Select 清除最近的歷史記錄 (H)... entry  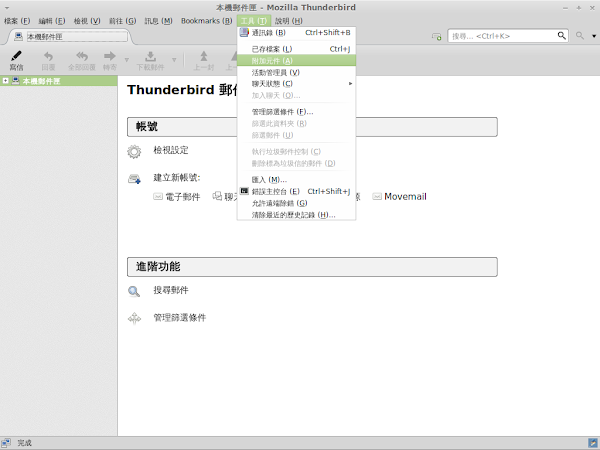[x=297, y=215]
